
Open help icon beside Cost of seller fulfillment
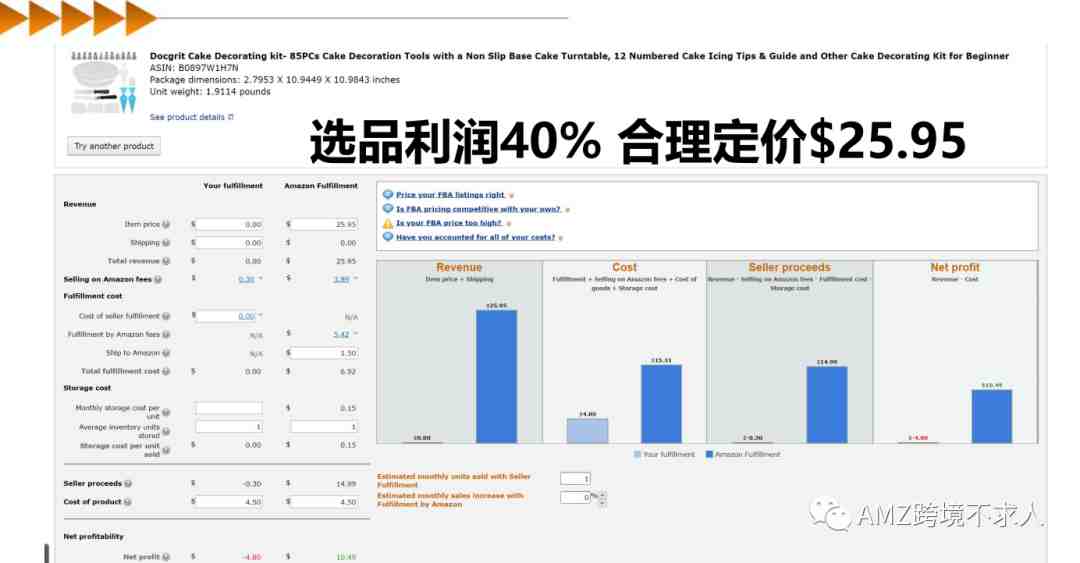click(x=166, y=316)
